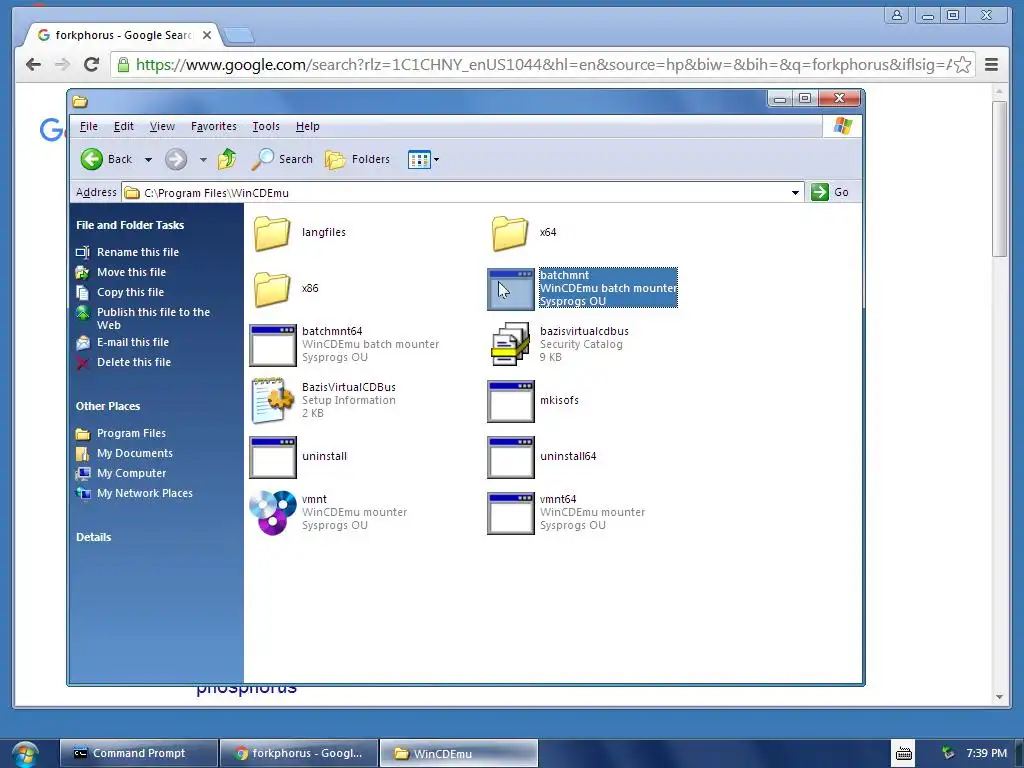This screenshot has height=768, width=1024.
Task: Select the bazisvirtualcdbus security catalog icon
Action: (511, 344)
